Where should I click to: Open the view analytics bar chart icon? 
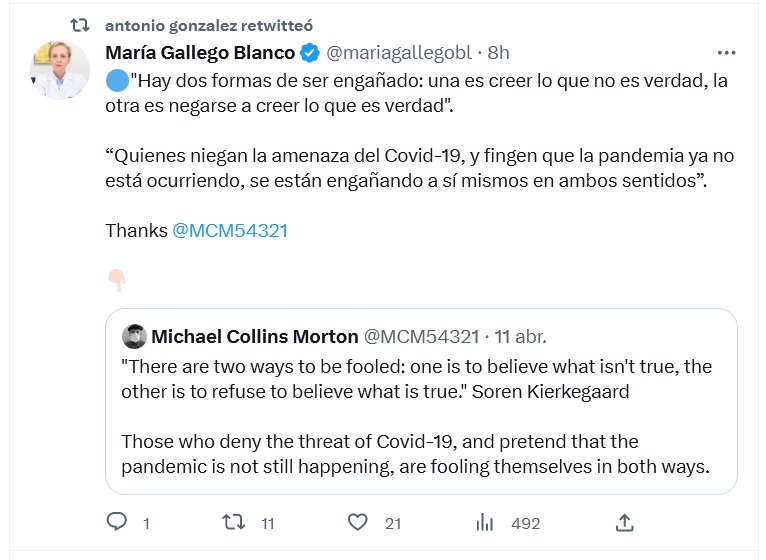pos(486,522)
